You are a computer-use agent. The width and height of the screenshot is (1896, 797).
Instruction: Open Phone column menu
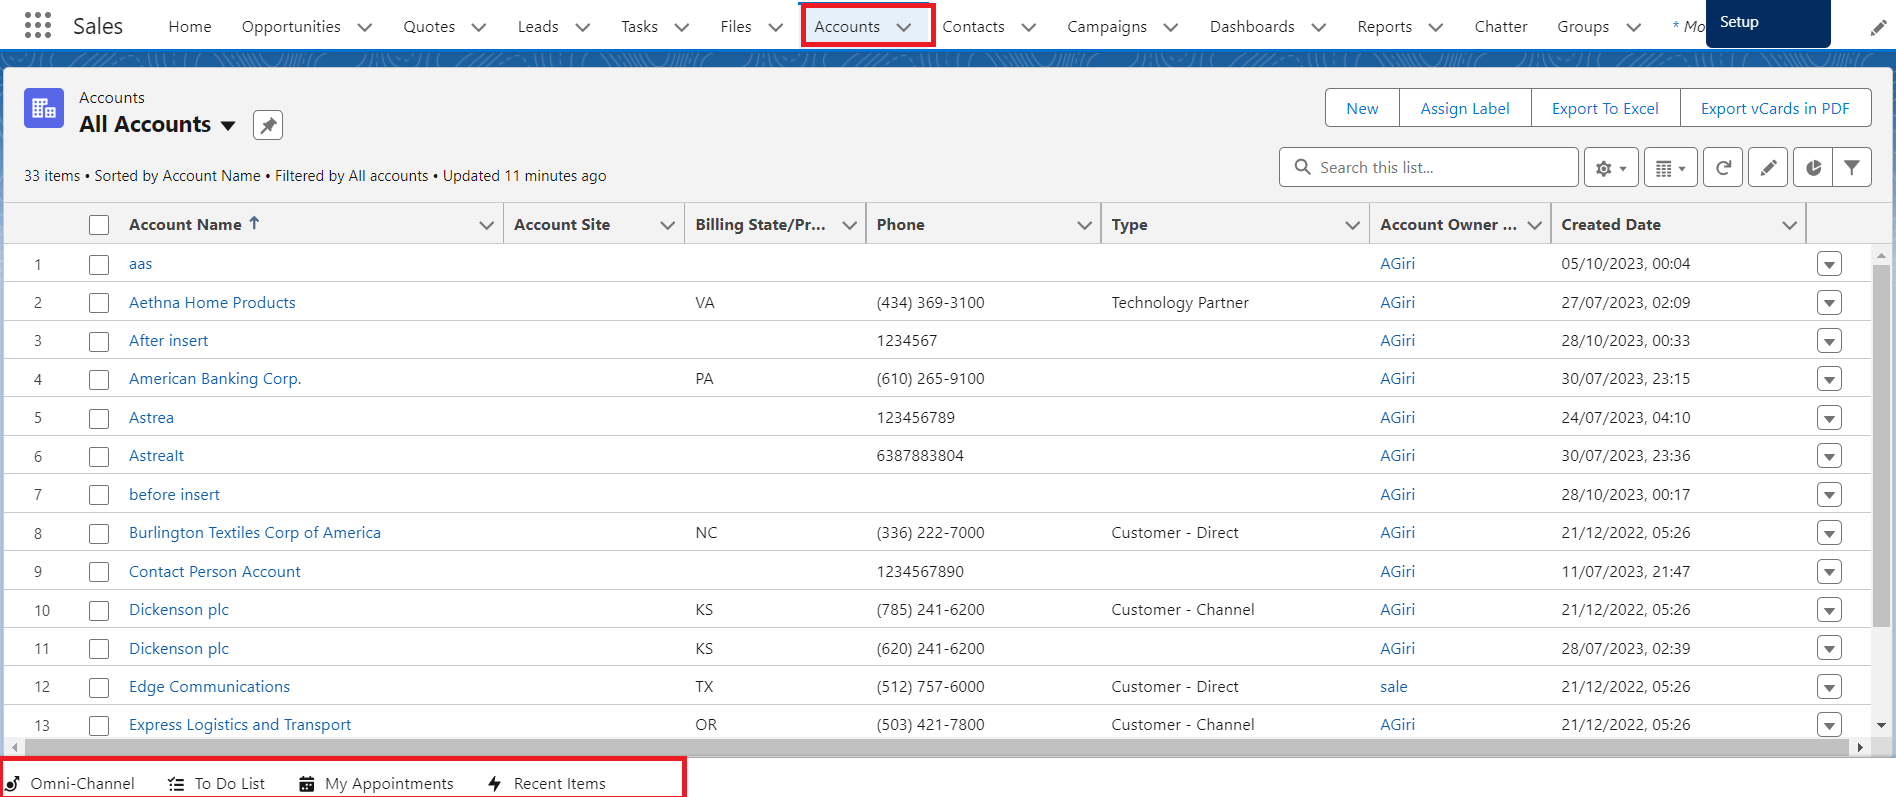1084,225
